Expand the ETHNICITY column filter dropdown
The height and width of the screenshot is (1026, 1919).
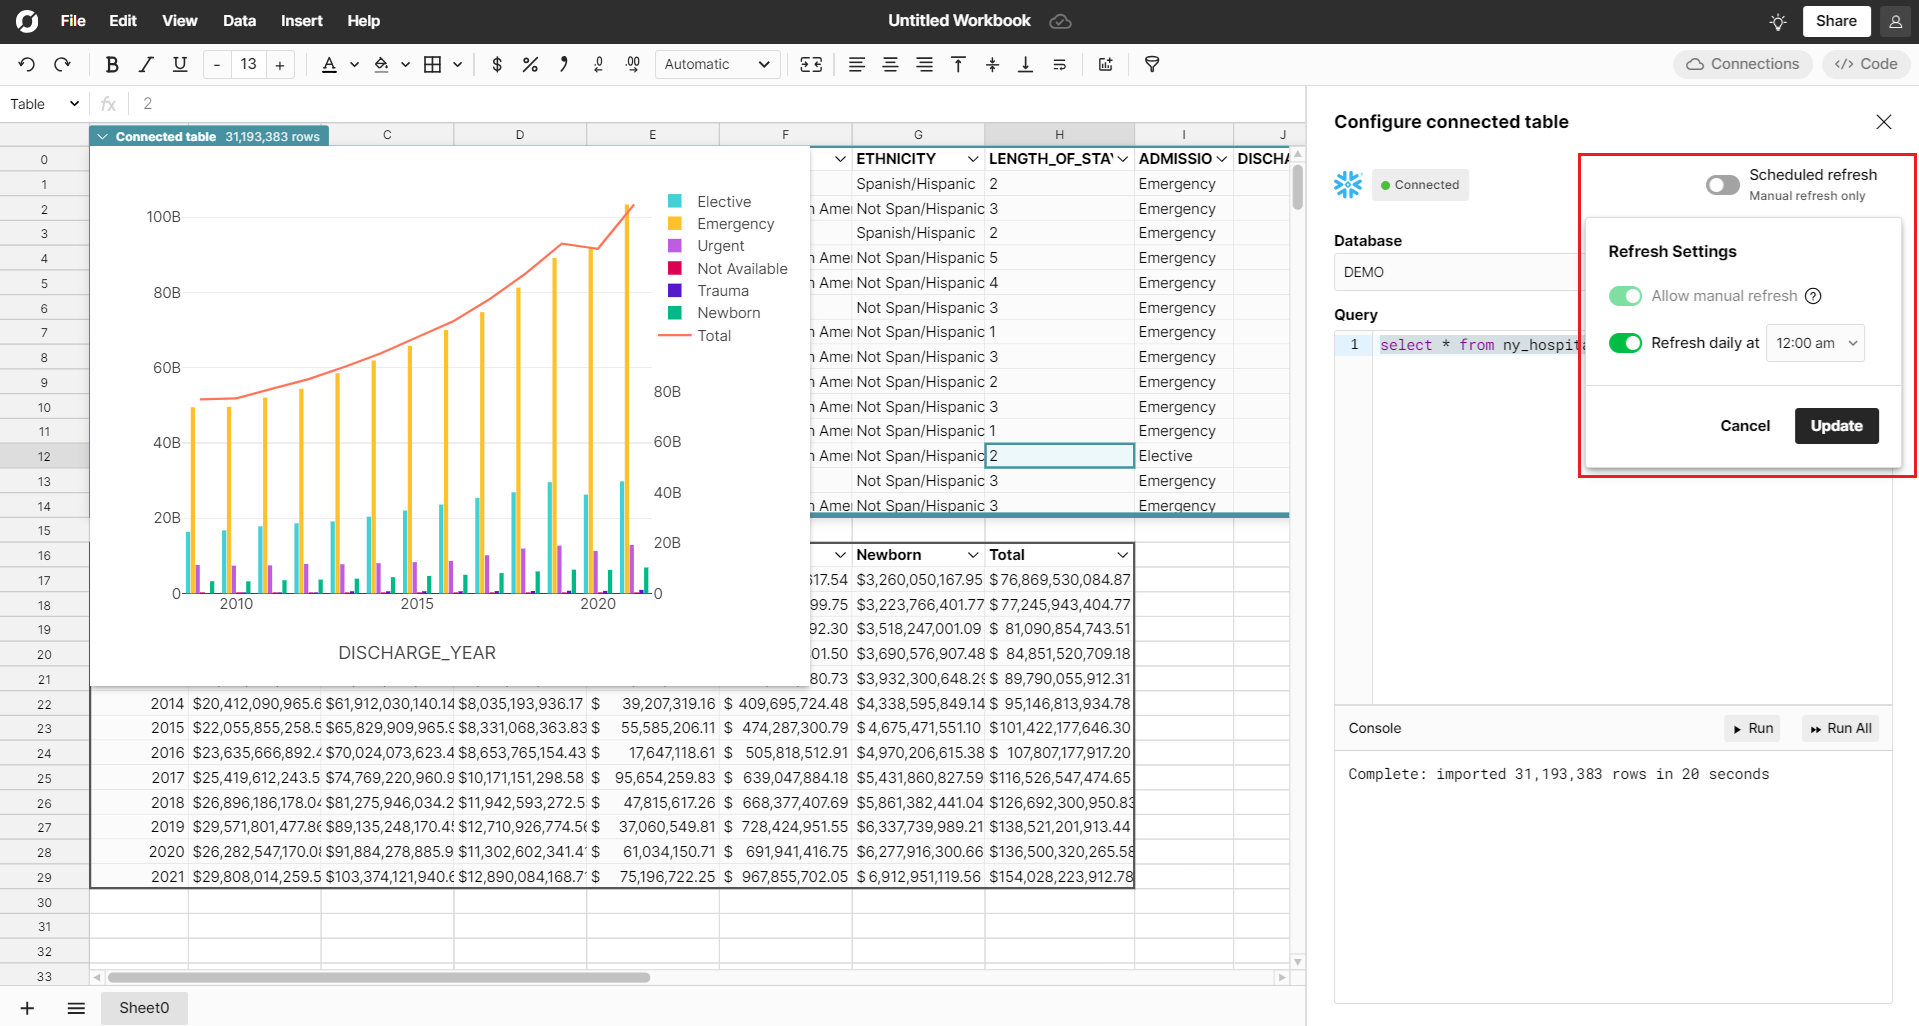pyautogui.click(x=972, y=159)
